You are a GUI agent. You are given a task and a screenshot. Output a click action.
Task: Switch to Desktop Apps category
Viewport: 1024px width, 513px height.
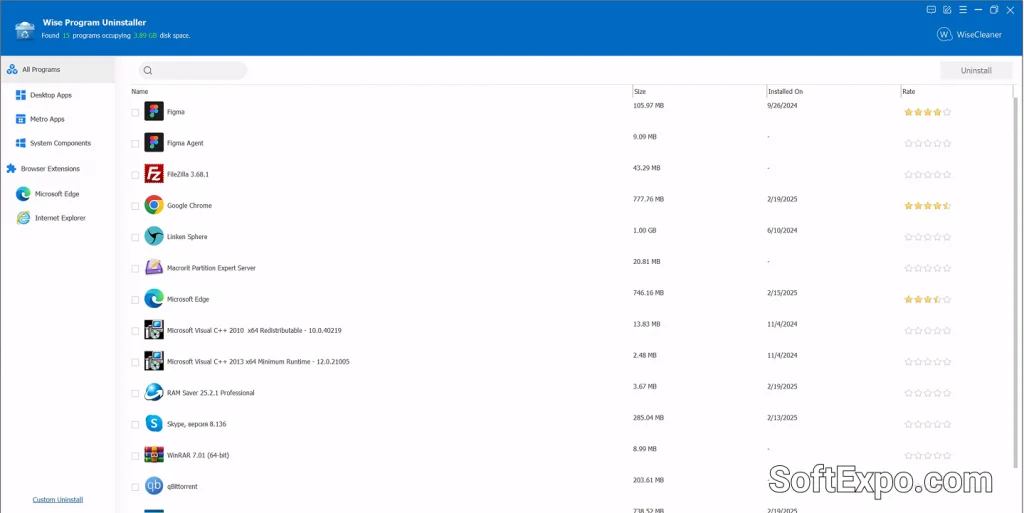(x=50, y=95)
